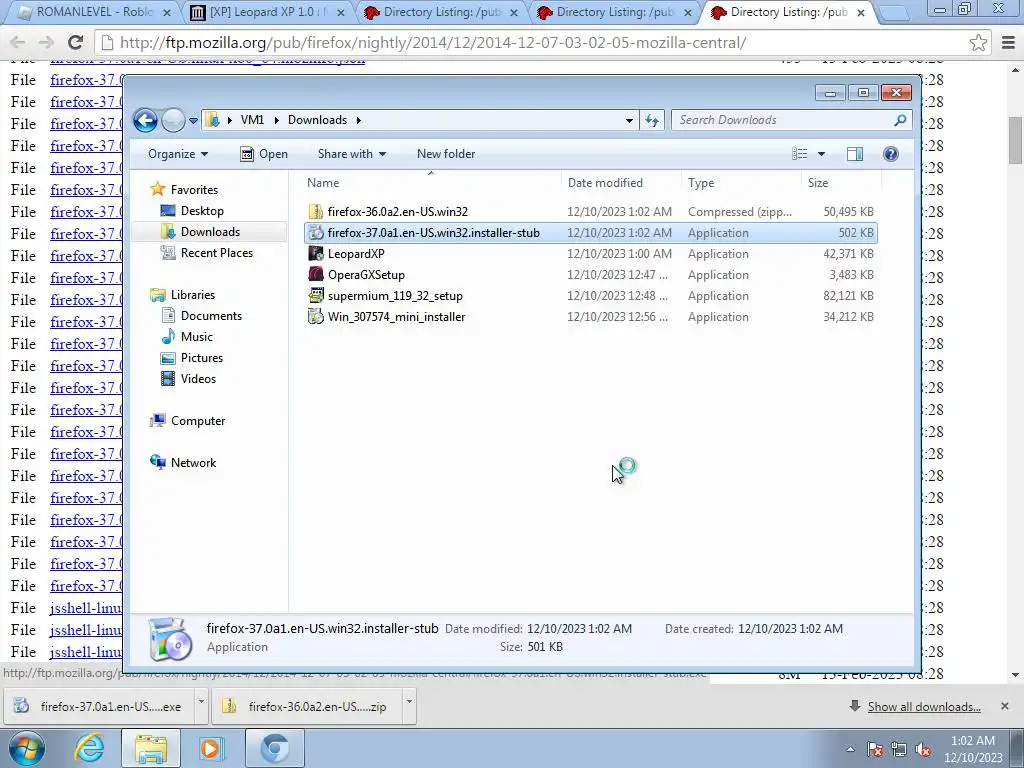
Task: Select firefox-36.0a2.en-US.win32 zip file
Action: (590, 212)
